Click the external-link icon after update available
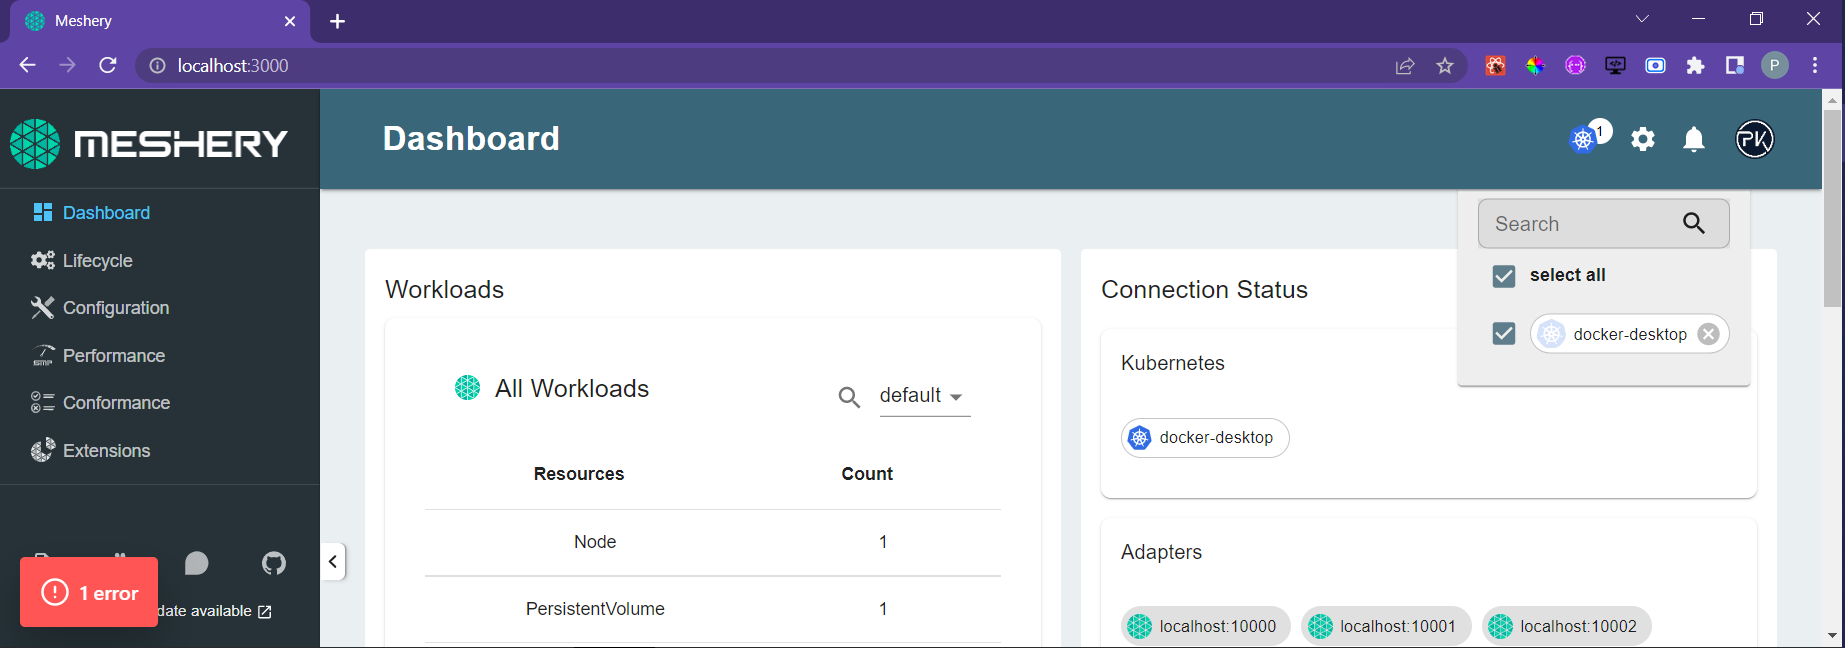The width and height of the screenshot is (1845, 648). click(265, 611)
